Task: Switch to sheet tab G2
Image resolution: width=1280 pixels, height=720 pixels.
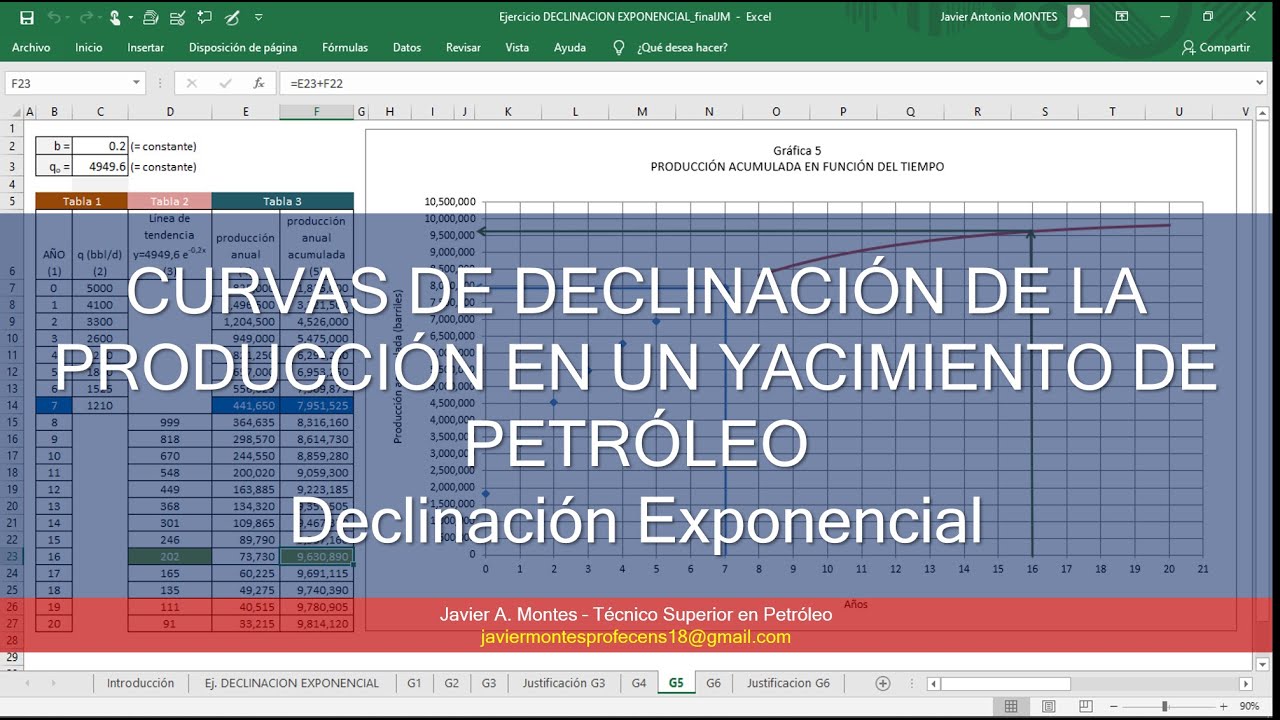Action: coord(451,683)
